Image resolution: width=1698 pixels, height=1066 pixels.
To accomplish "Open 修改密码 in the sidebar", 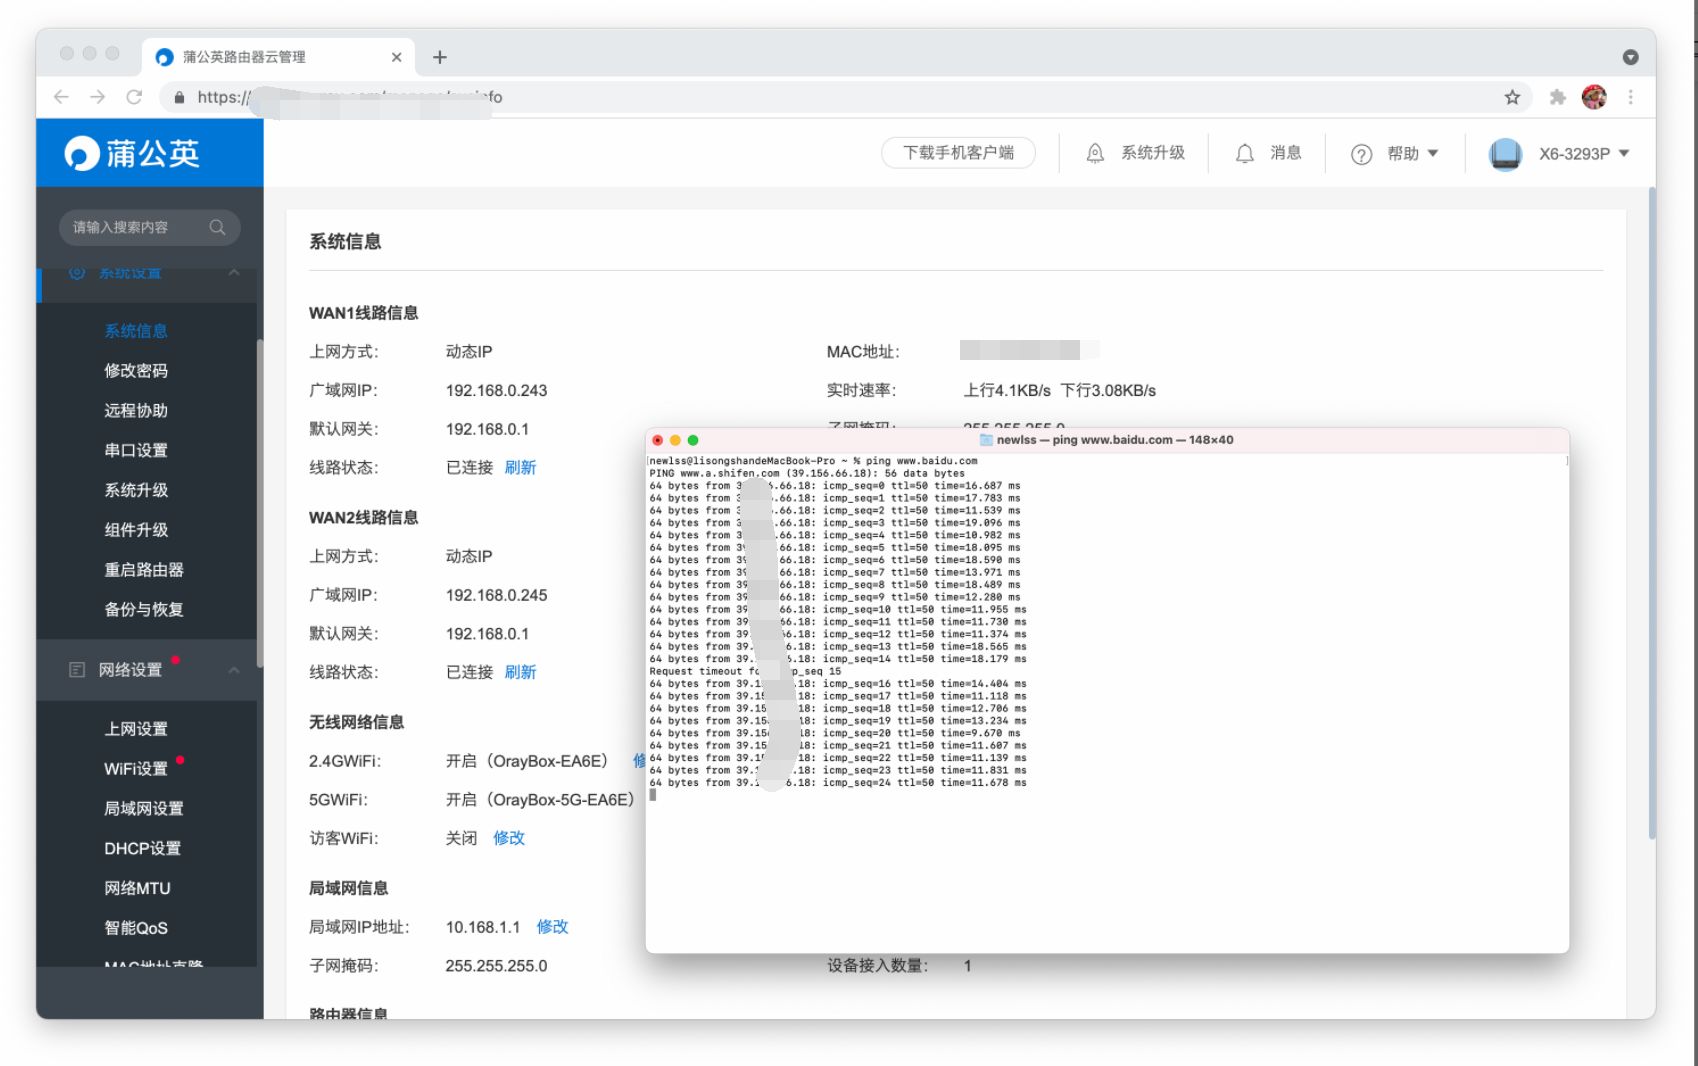I will point(136,371).
